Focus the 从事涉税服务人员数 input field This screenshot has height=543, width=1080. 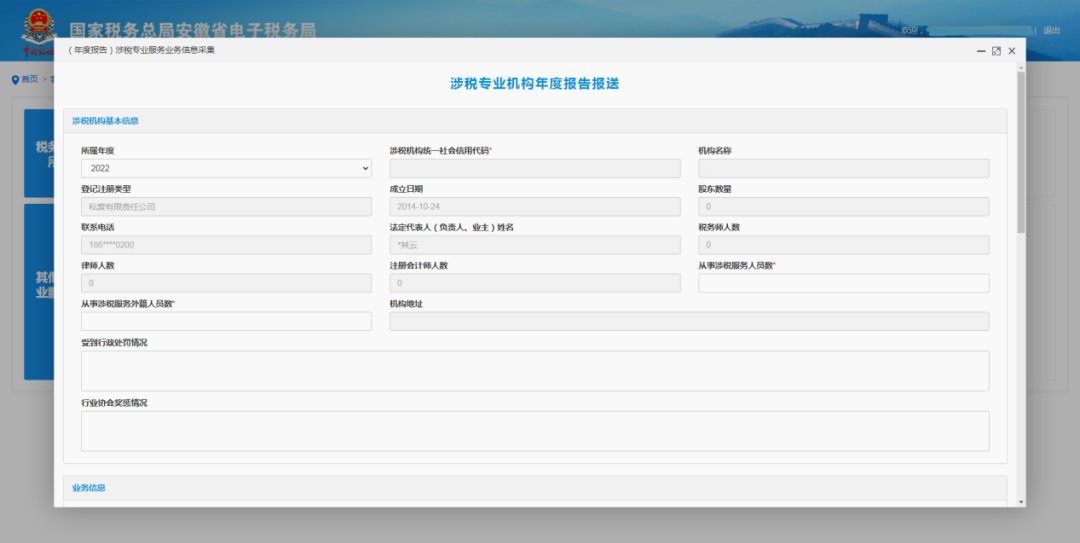(843, 283)
